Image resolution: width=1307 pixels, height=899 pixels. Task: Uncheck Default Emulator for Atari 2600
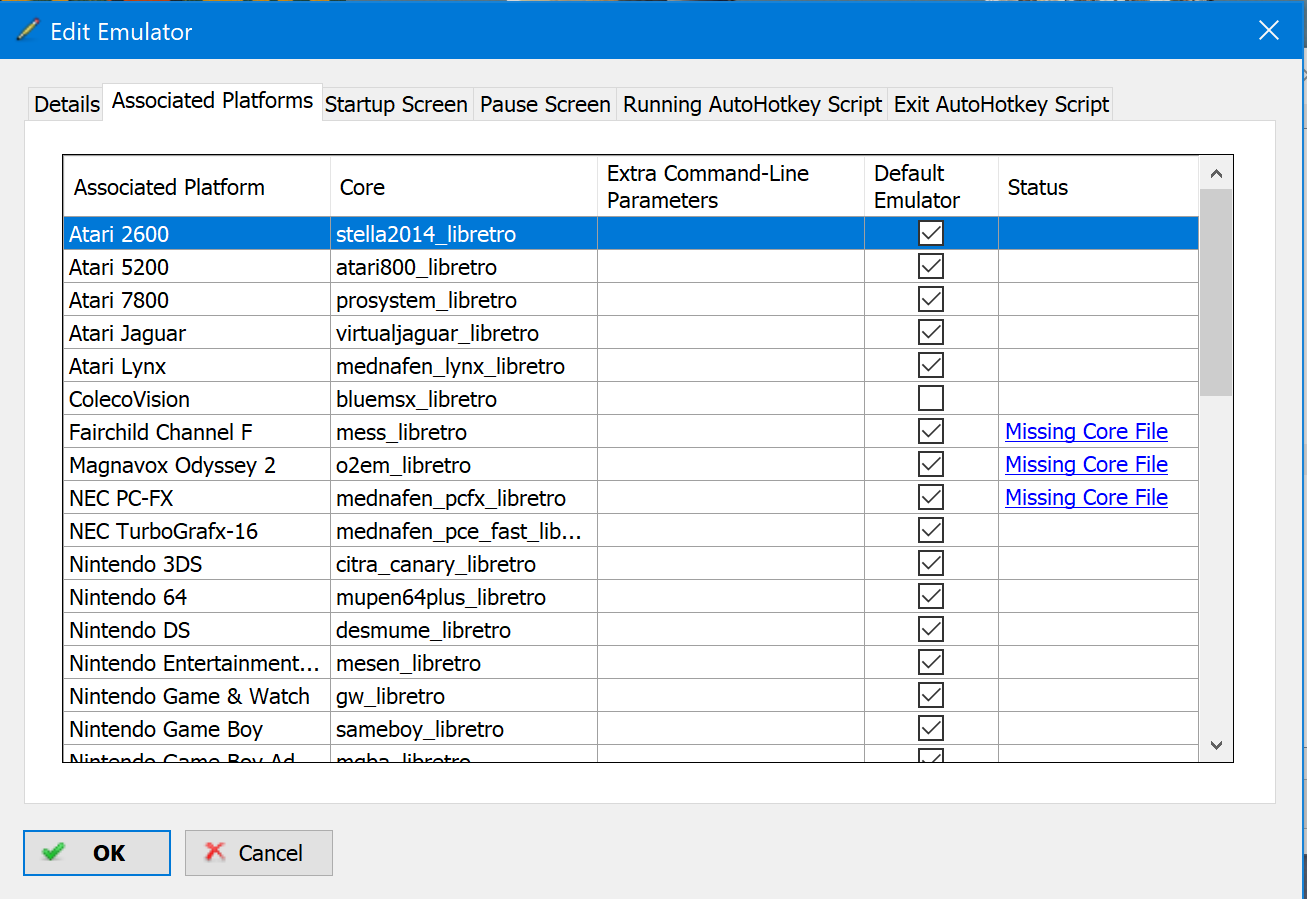click(931, 234)
